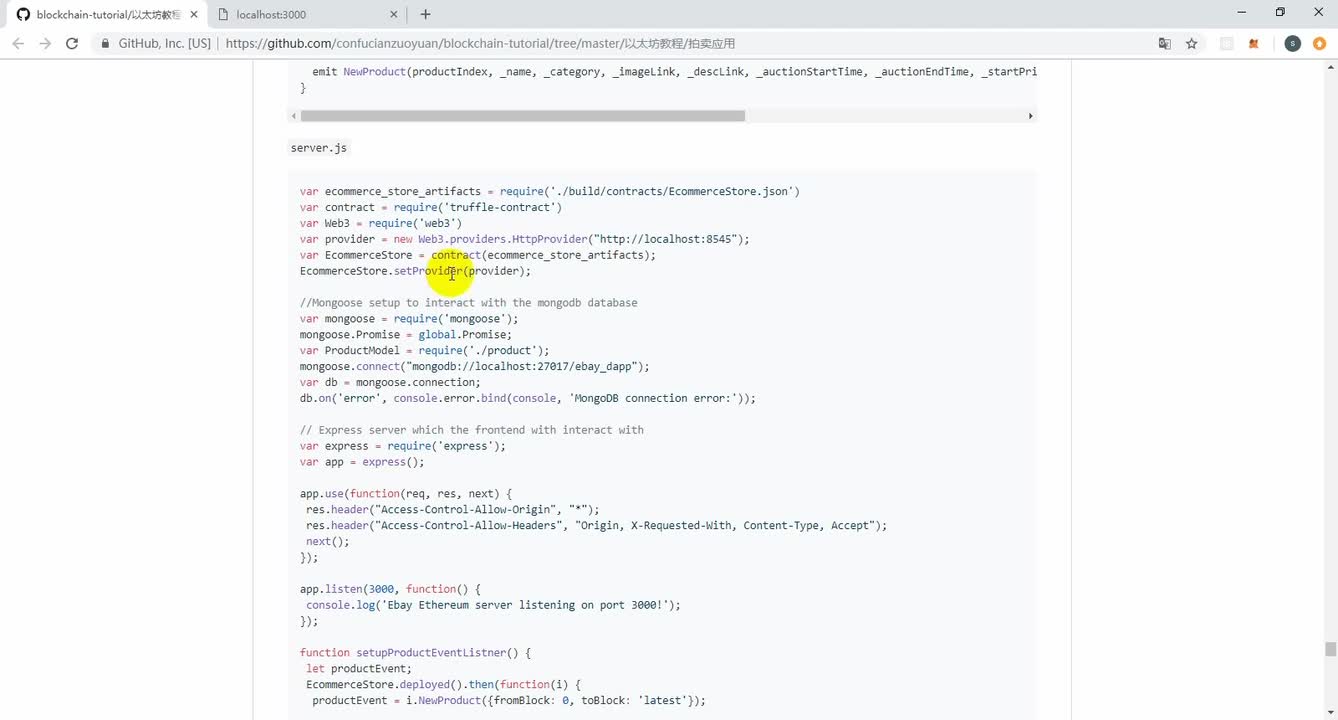Click the code block horizontal scrollbar thumb
The height and width of the screenshot is (720, 1338).
pos(522,116)
